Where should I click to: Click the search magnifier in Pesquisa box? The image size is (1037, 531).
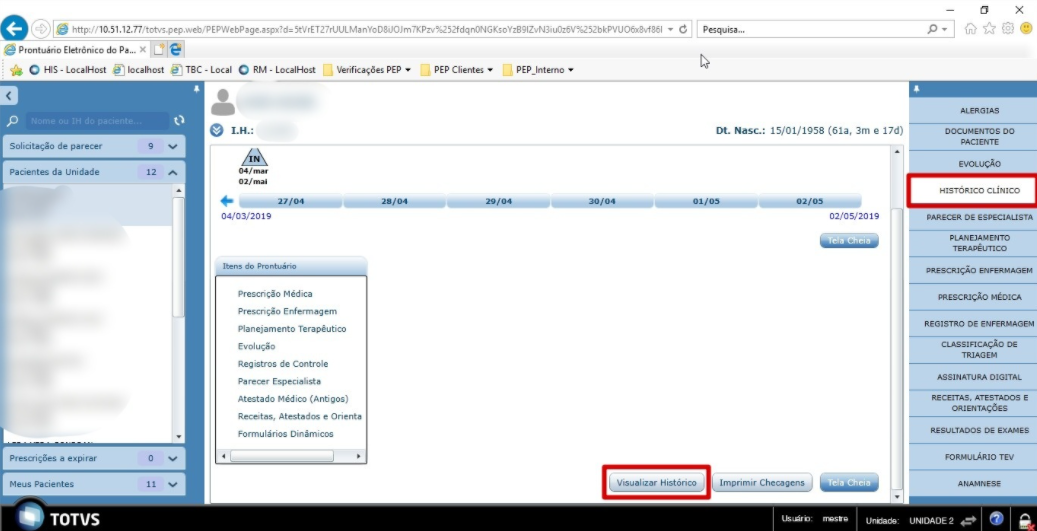(x=933, y=29)
